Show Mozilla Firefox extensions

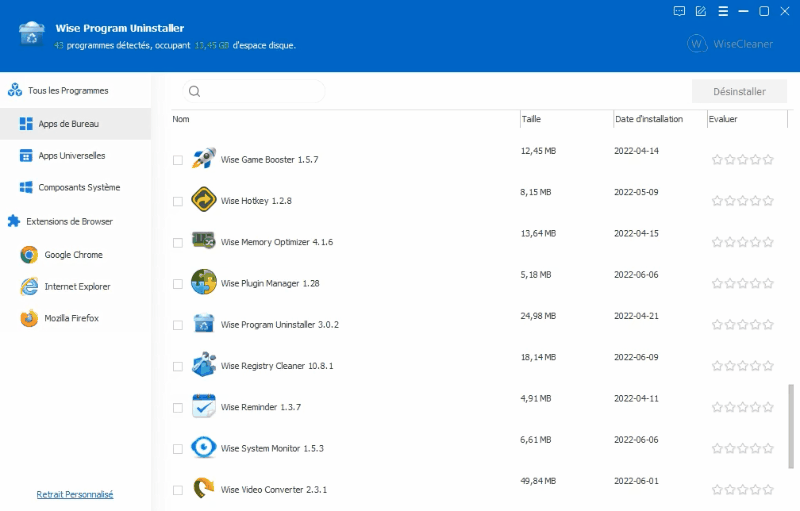(x=76, y=318)
